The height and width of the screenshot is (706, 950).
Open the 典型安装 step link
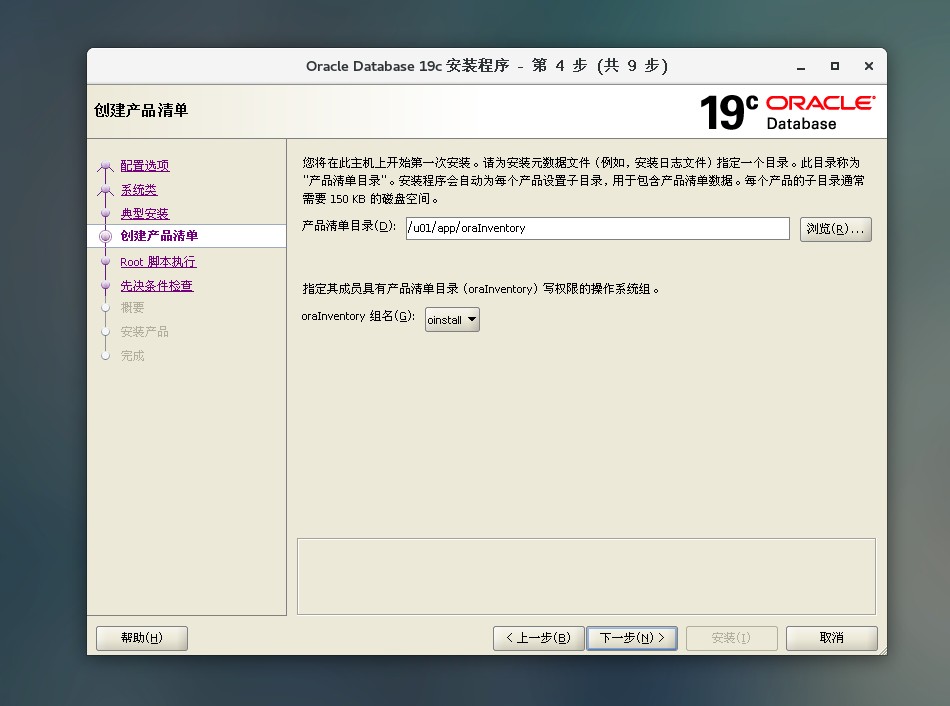145,213
